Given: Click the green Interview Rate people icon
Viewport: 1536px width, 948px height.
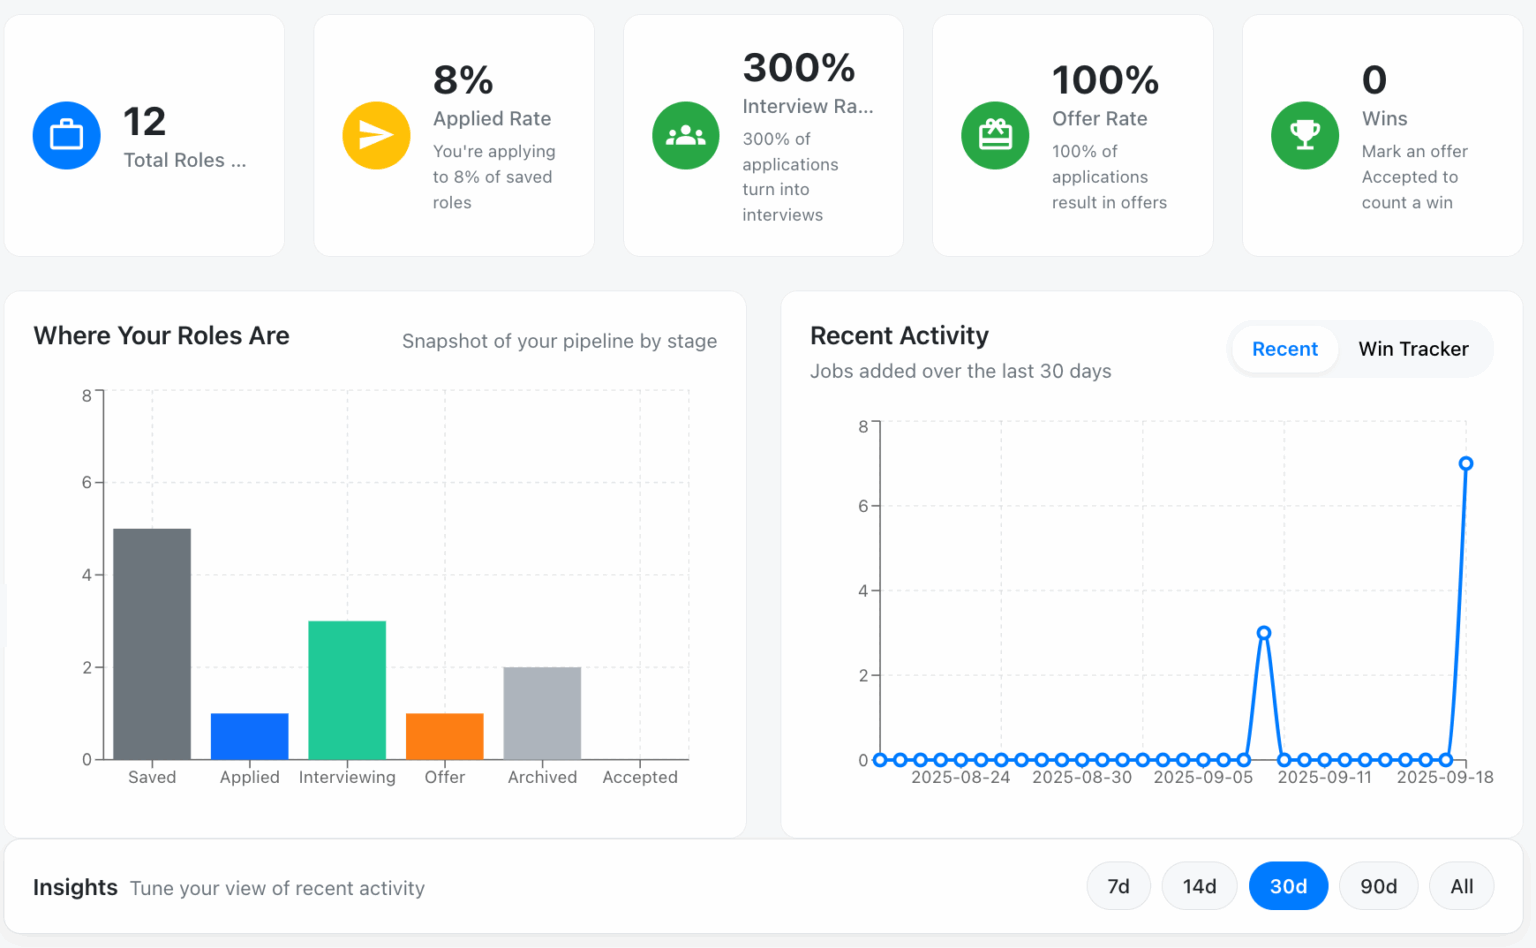Looking at the screenshot, I should pyautogui.click(x=686, y=135).
